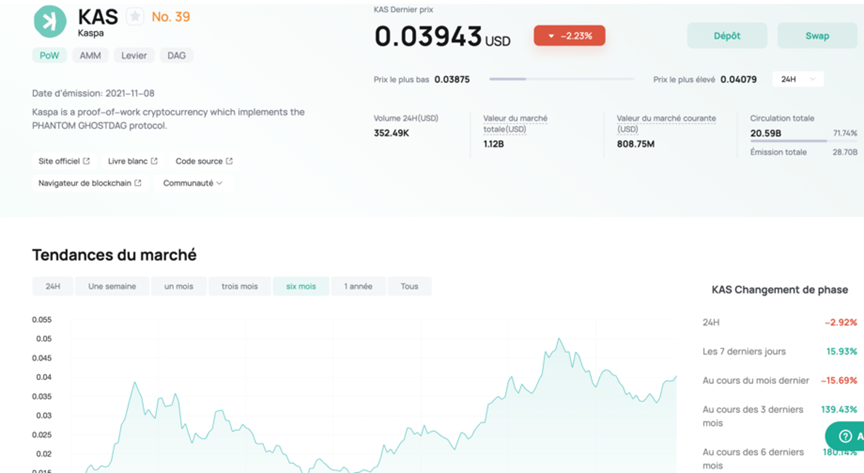
Task: Open the external link icon beside Code source
Action: 229,161
